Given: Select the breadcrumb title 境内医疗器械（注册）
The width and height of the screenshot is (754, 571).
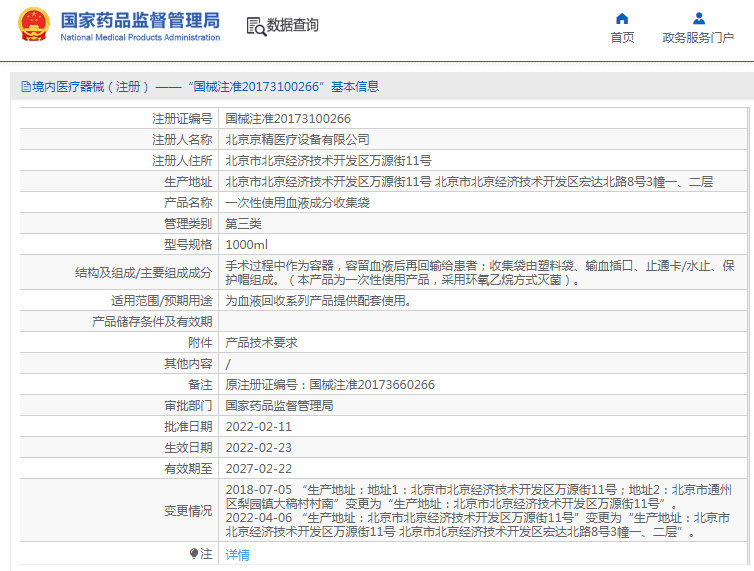Looking at the screenshot, I should pyautogui.click(x=90, y=87).
